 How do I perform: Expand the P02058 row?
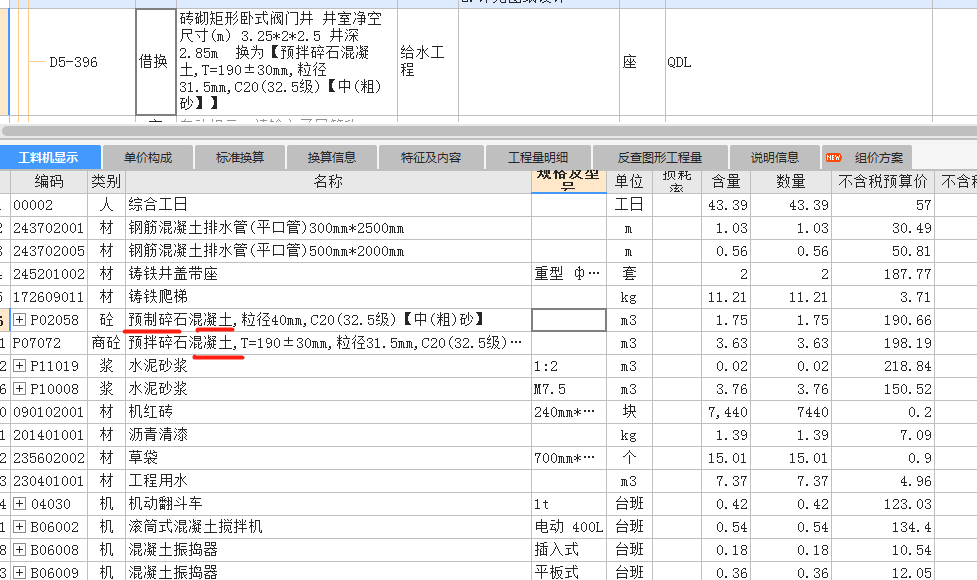(20, 320)
